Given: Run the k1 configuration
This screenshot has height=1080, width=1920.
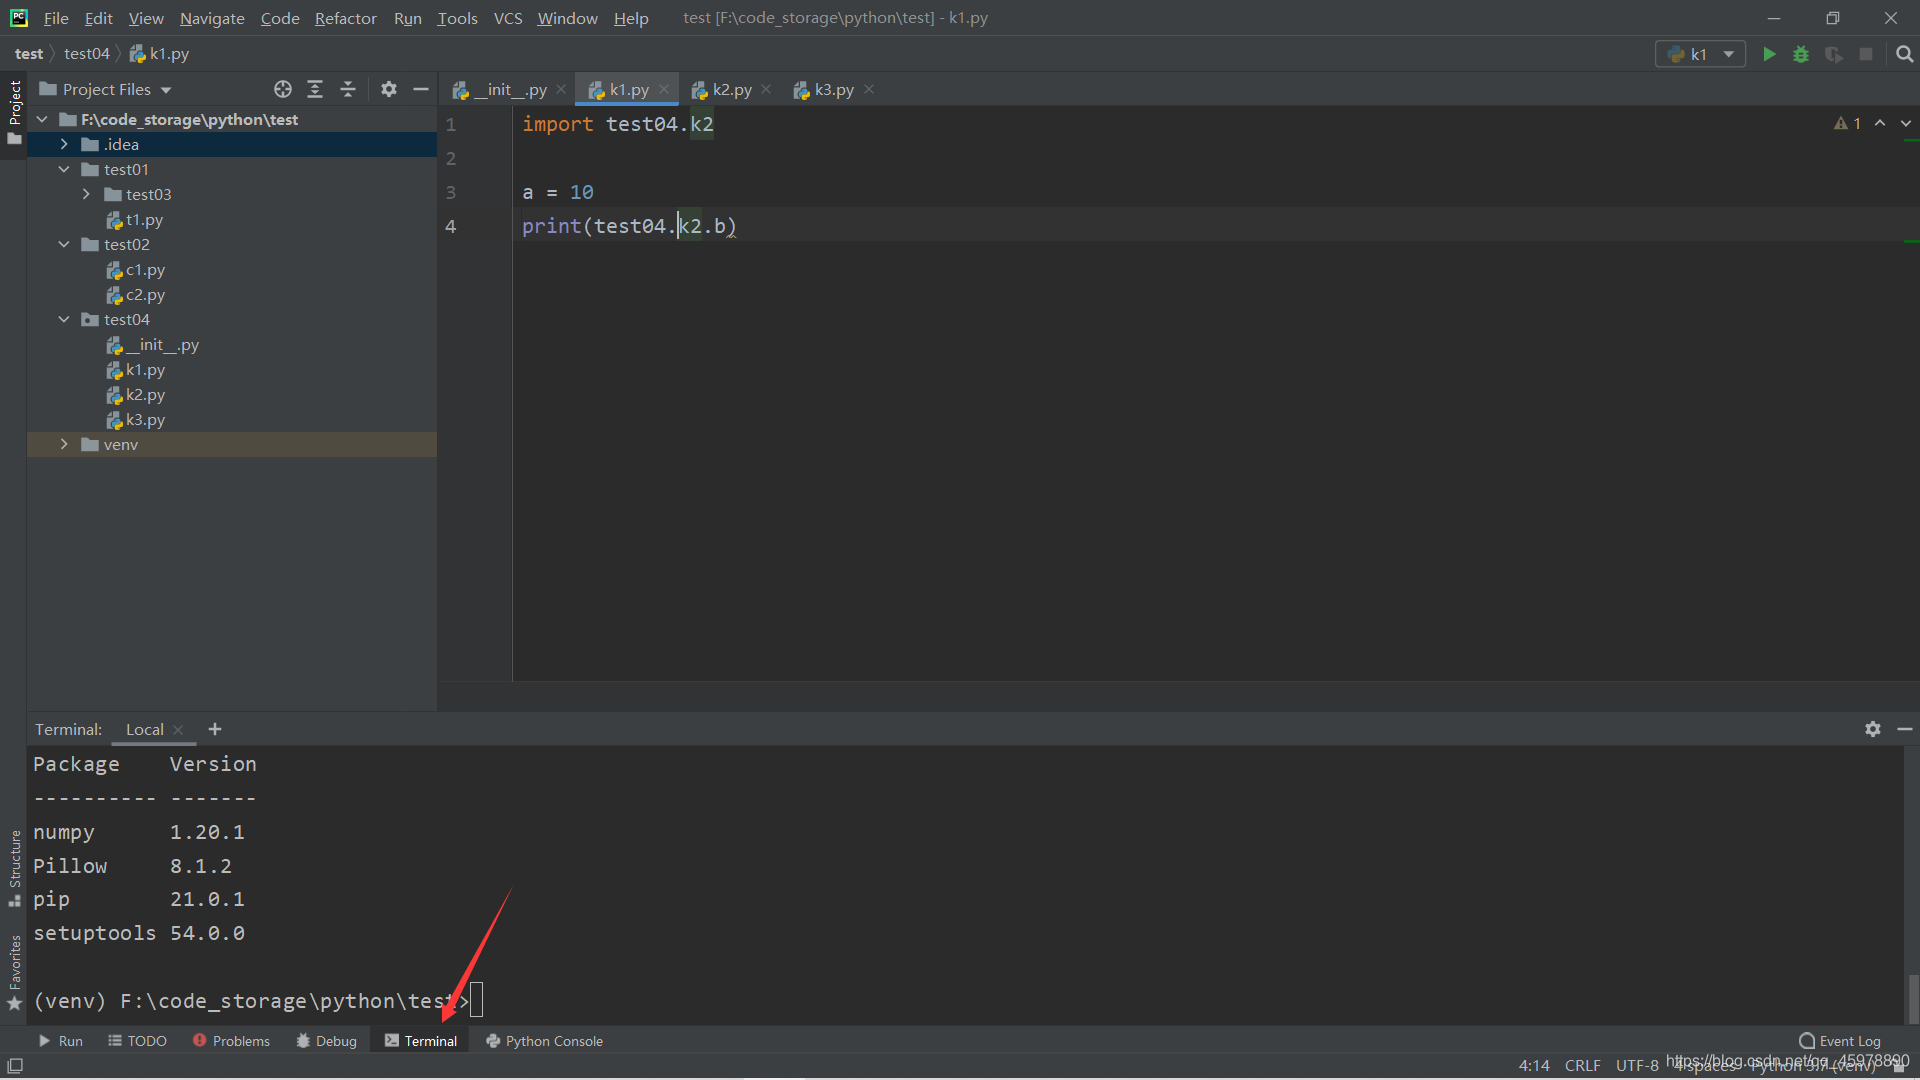Looking at the screenshot, I should coord(1769,54).
